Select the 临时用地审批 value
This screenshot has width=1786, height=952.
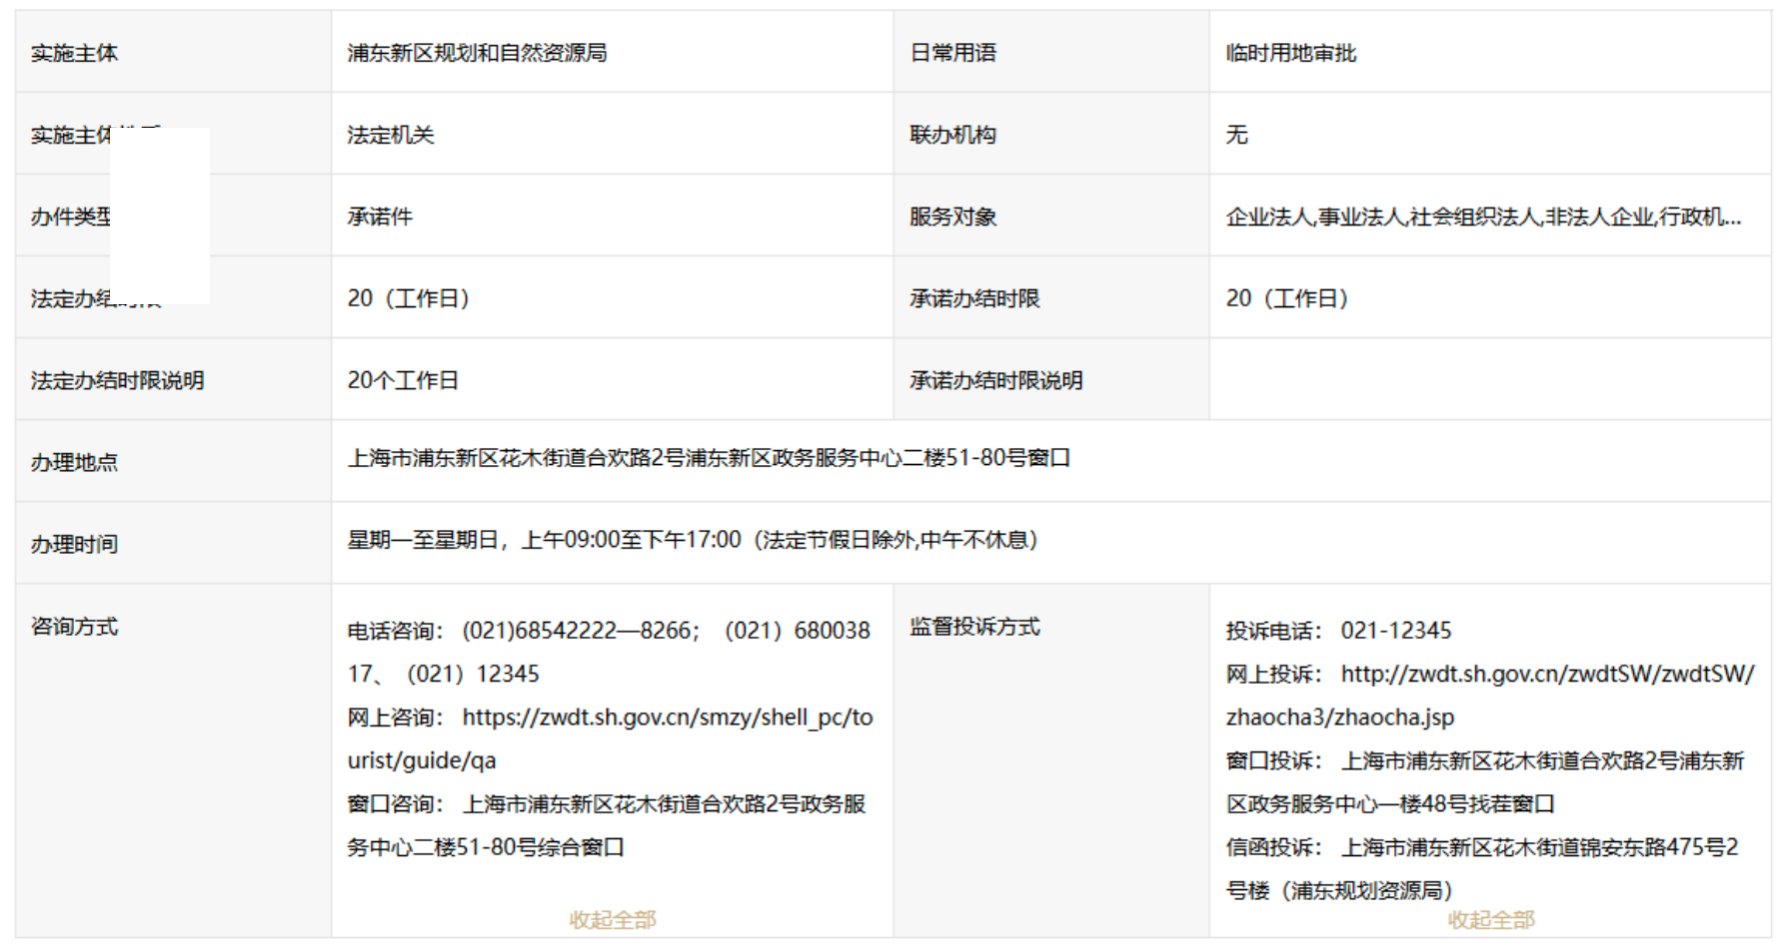coord(1291,53)
